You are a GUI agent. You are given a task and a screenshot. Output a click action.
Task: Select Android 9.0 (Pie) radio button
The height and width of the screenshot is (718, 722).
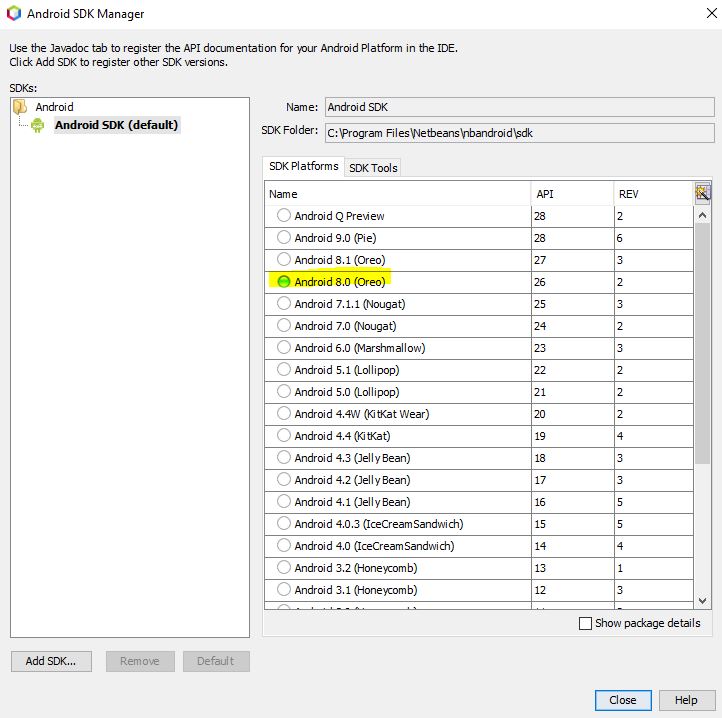click(284, 237)
